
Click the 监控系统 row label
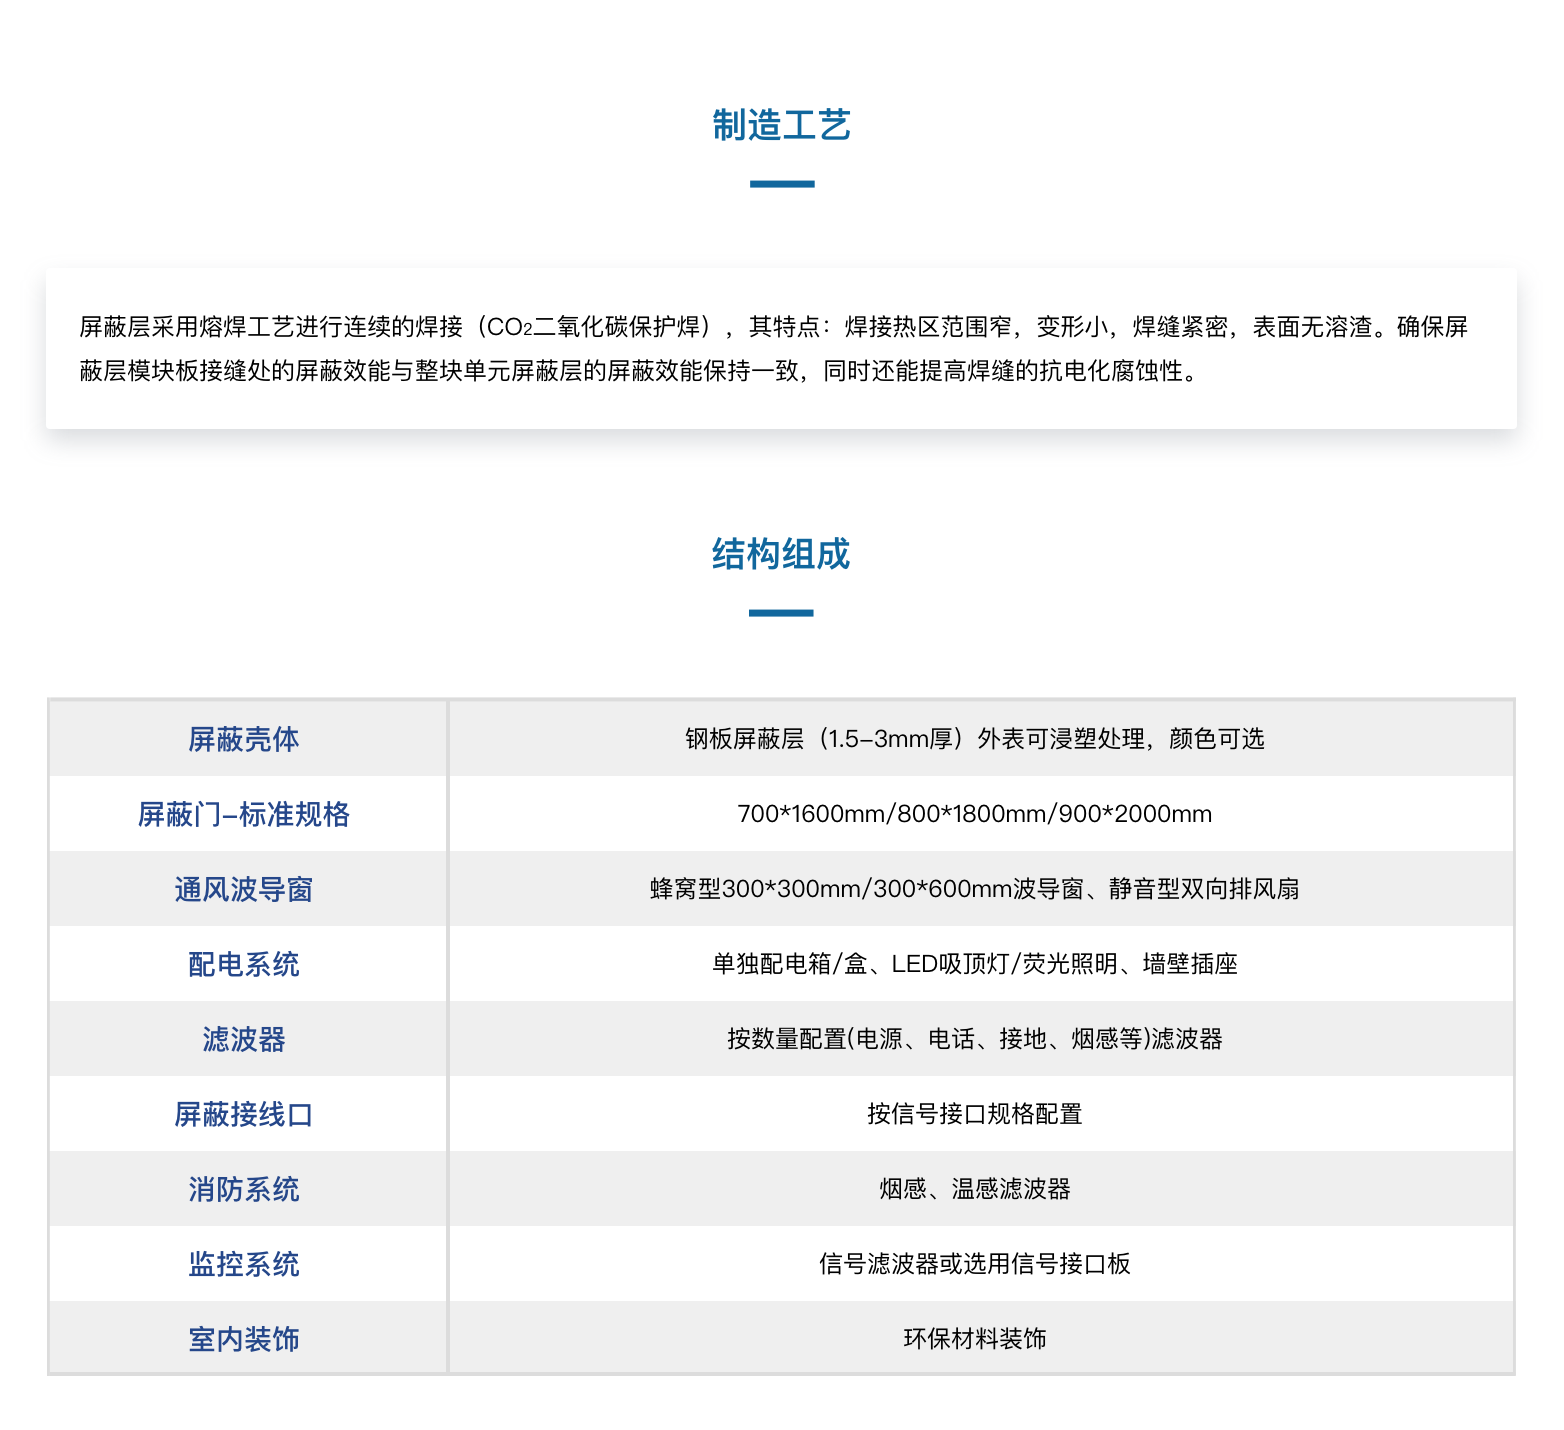pyautogui.click(x=243, y=1263)
